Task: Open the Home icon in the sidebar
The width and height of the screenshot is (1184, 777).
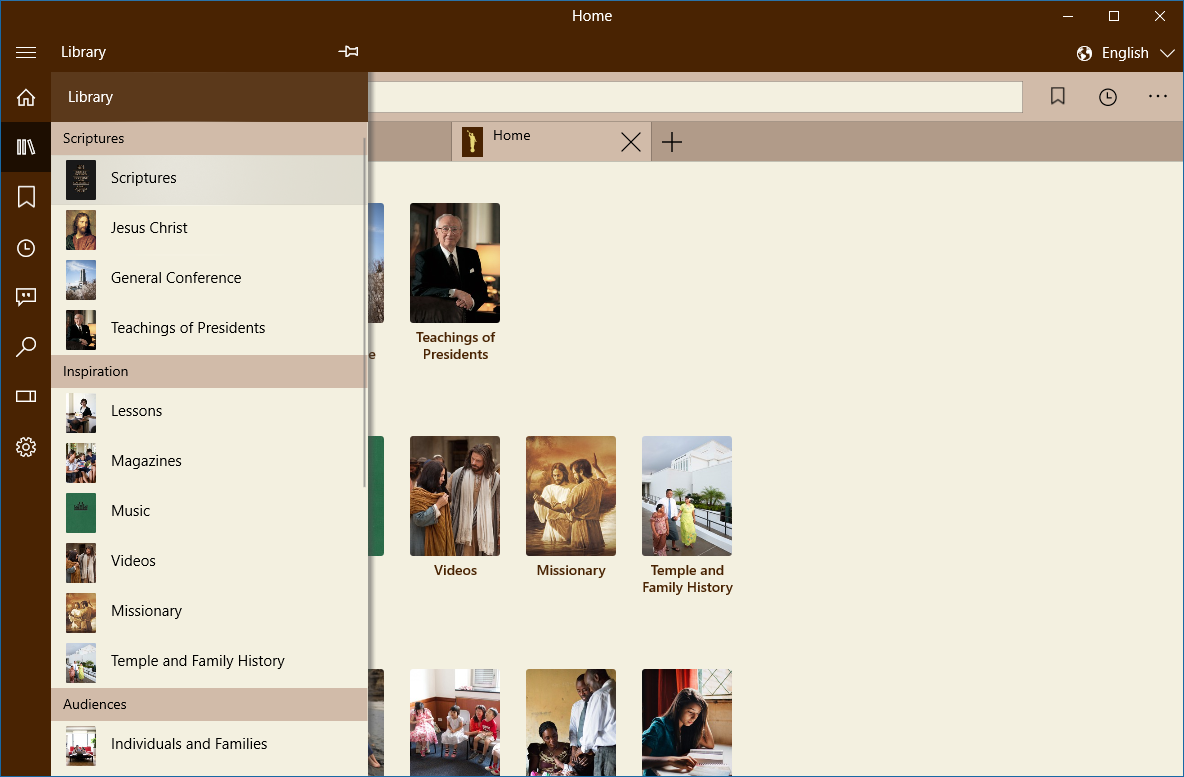Action: [x=26, y=97]
